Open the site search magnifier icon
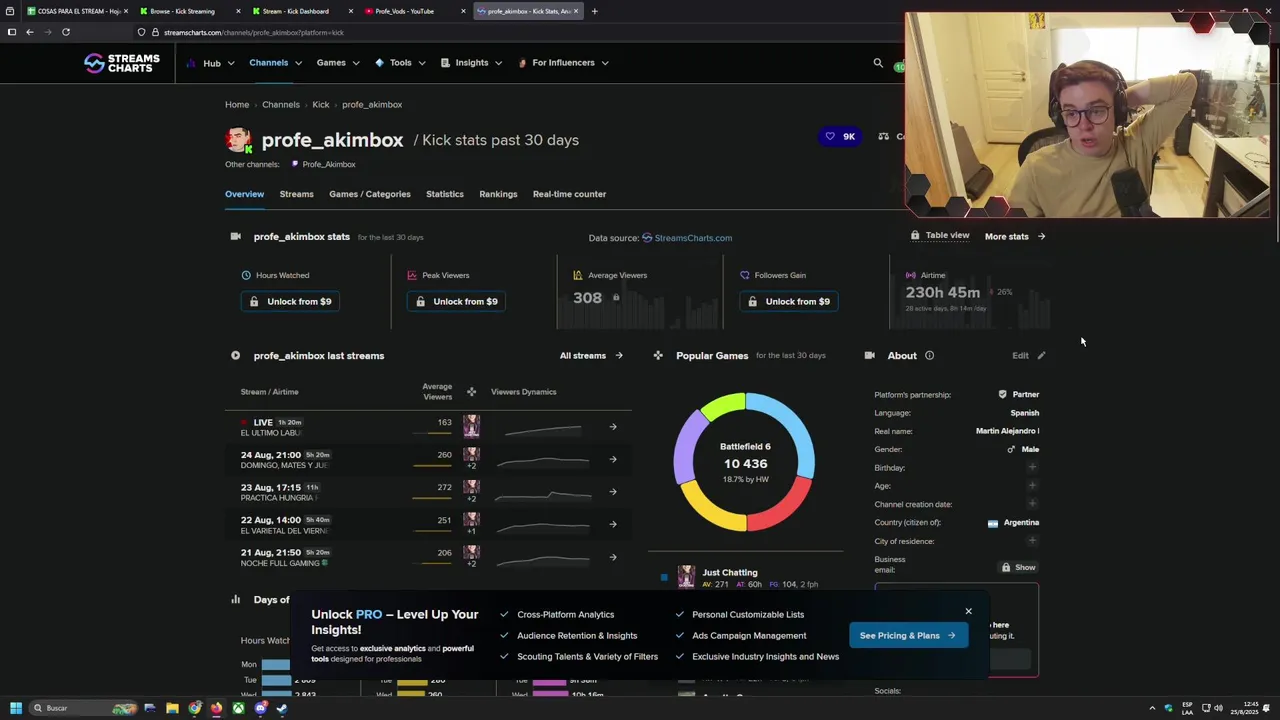 tap(878, 63)
